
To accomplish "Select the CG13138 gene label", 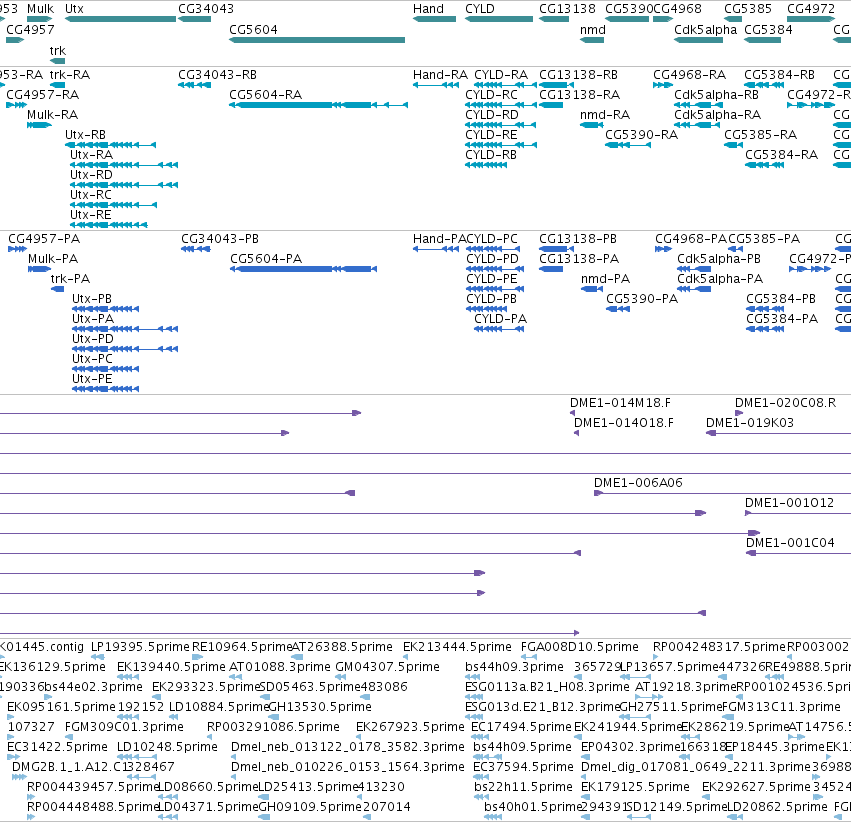I will pos(567,9).
